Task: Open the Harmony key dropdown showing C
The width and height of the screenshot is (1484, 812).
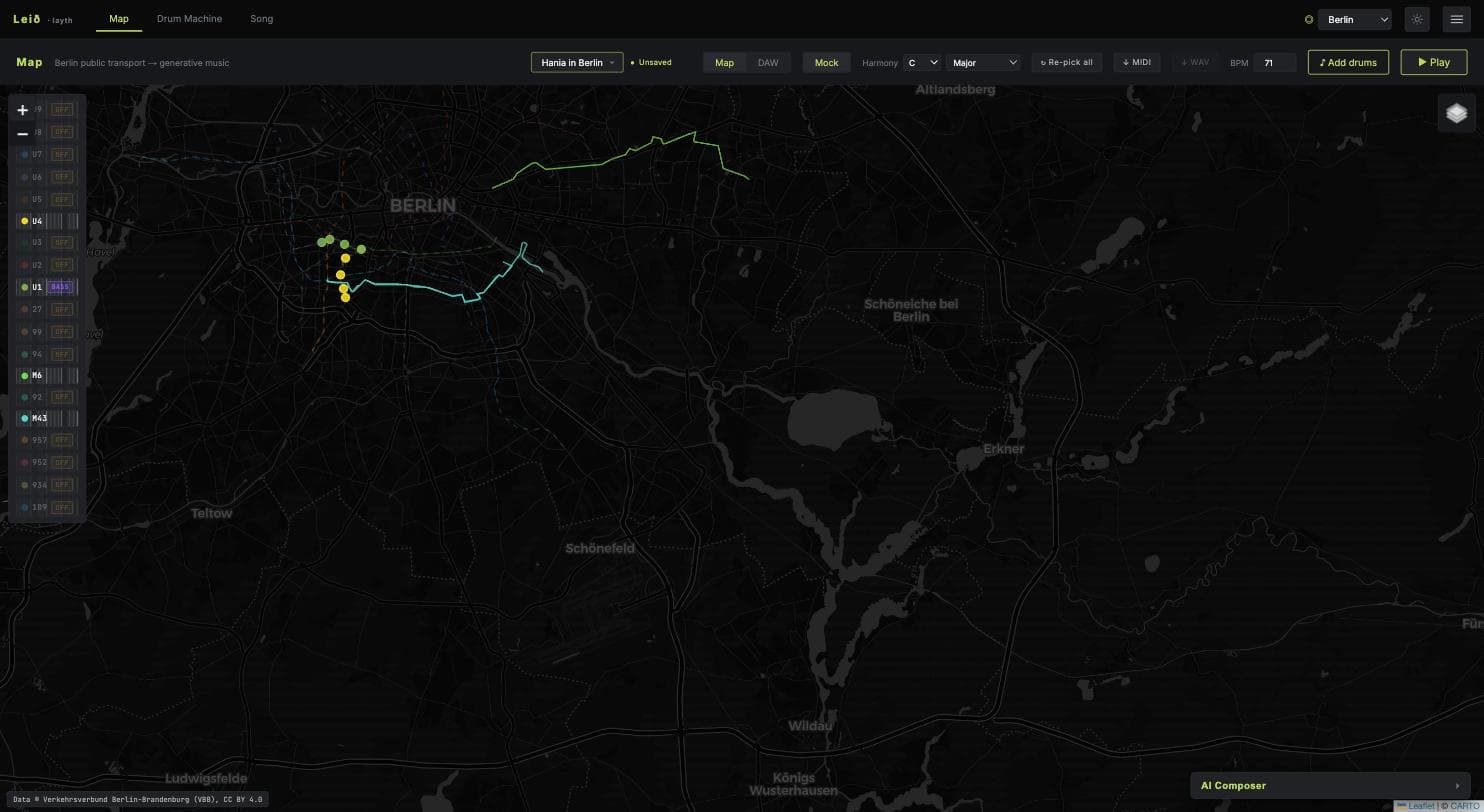Action: 921,62
